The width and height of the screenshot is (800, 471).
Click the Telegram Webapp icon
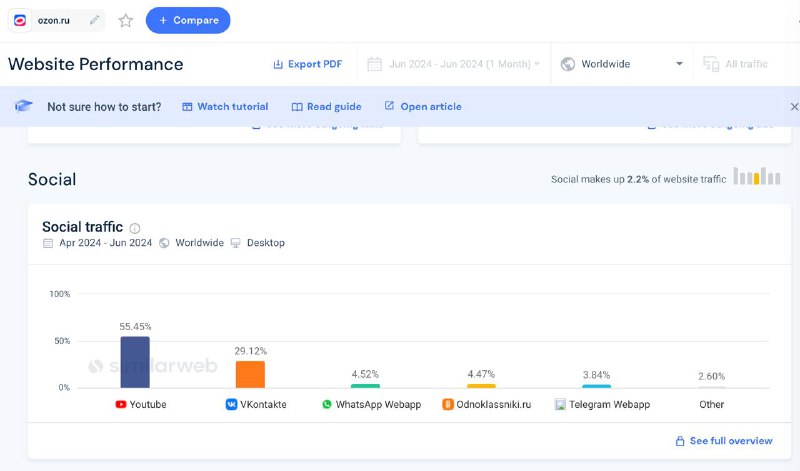[x=560, y=405]
